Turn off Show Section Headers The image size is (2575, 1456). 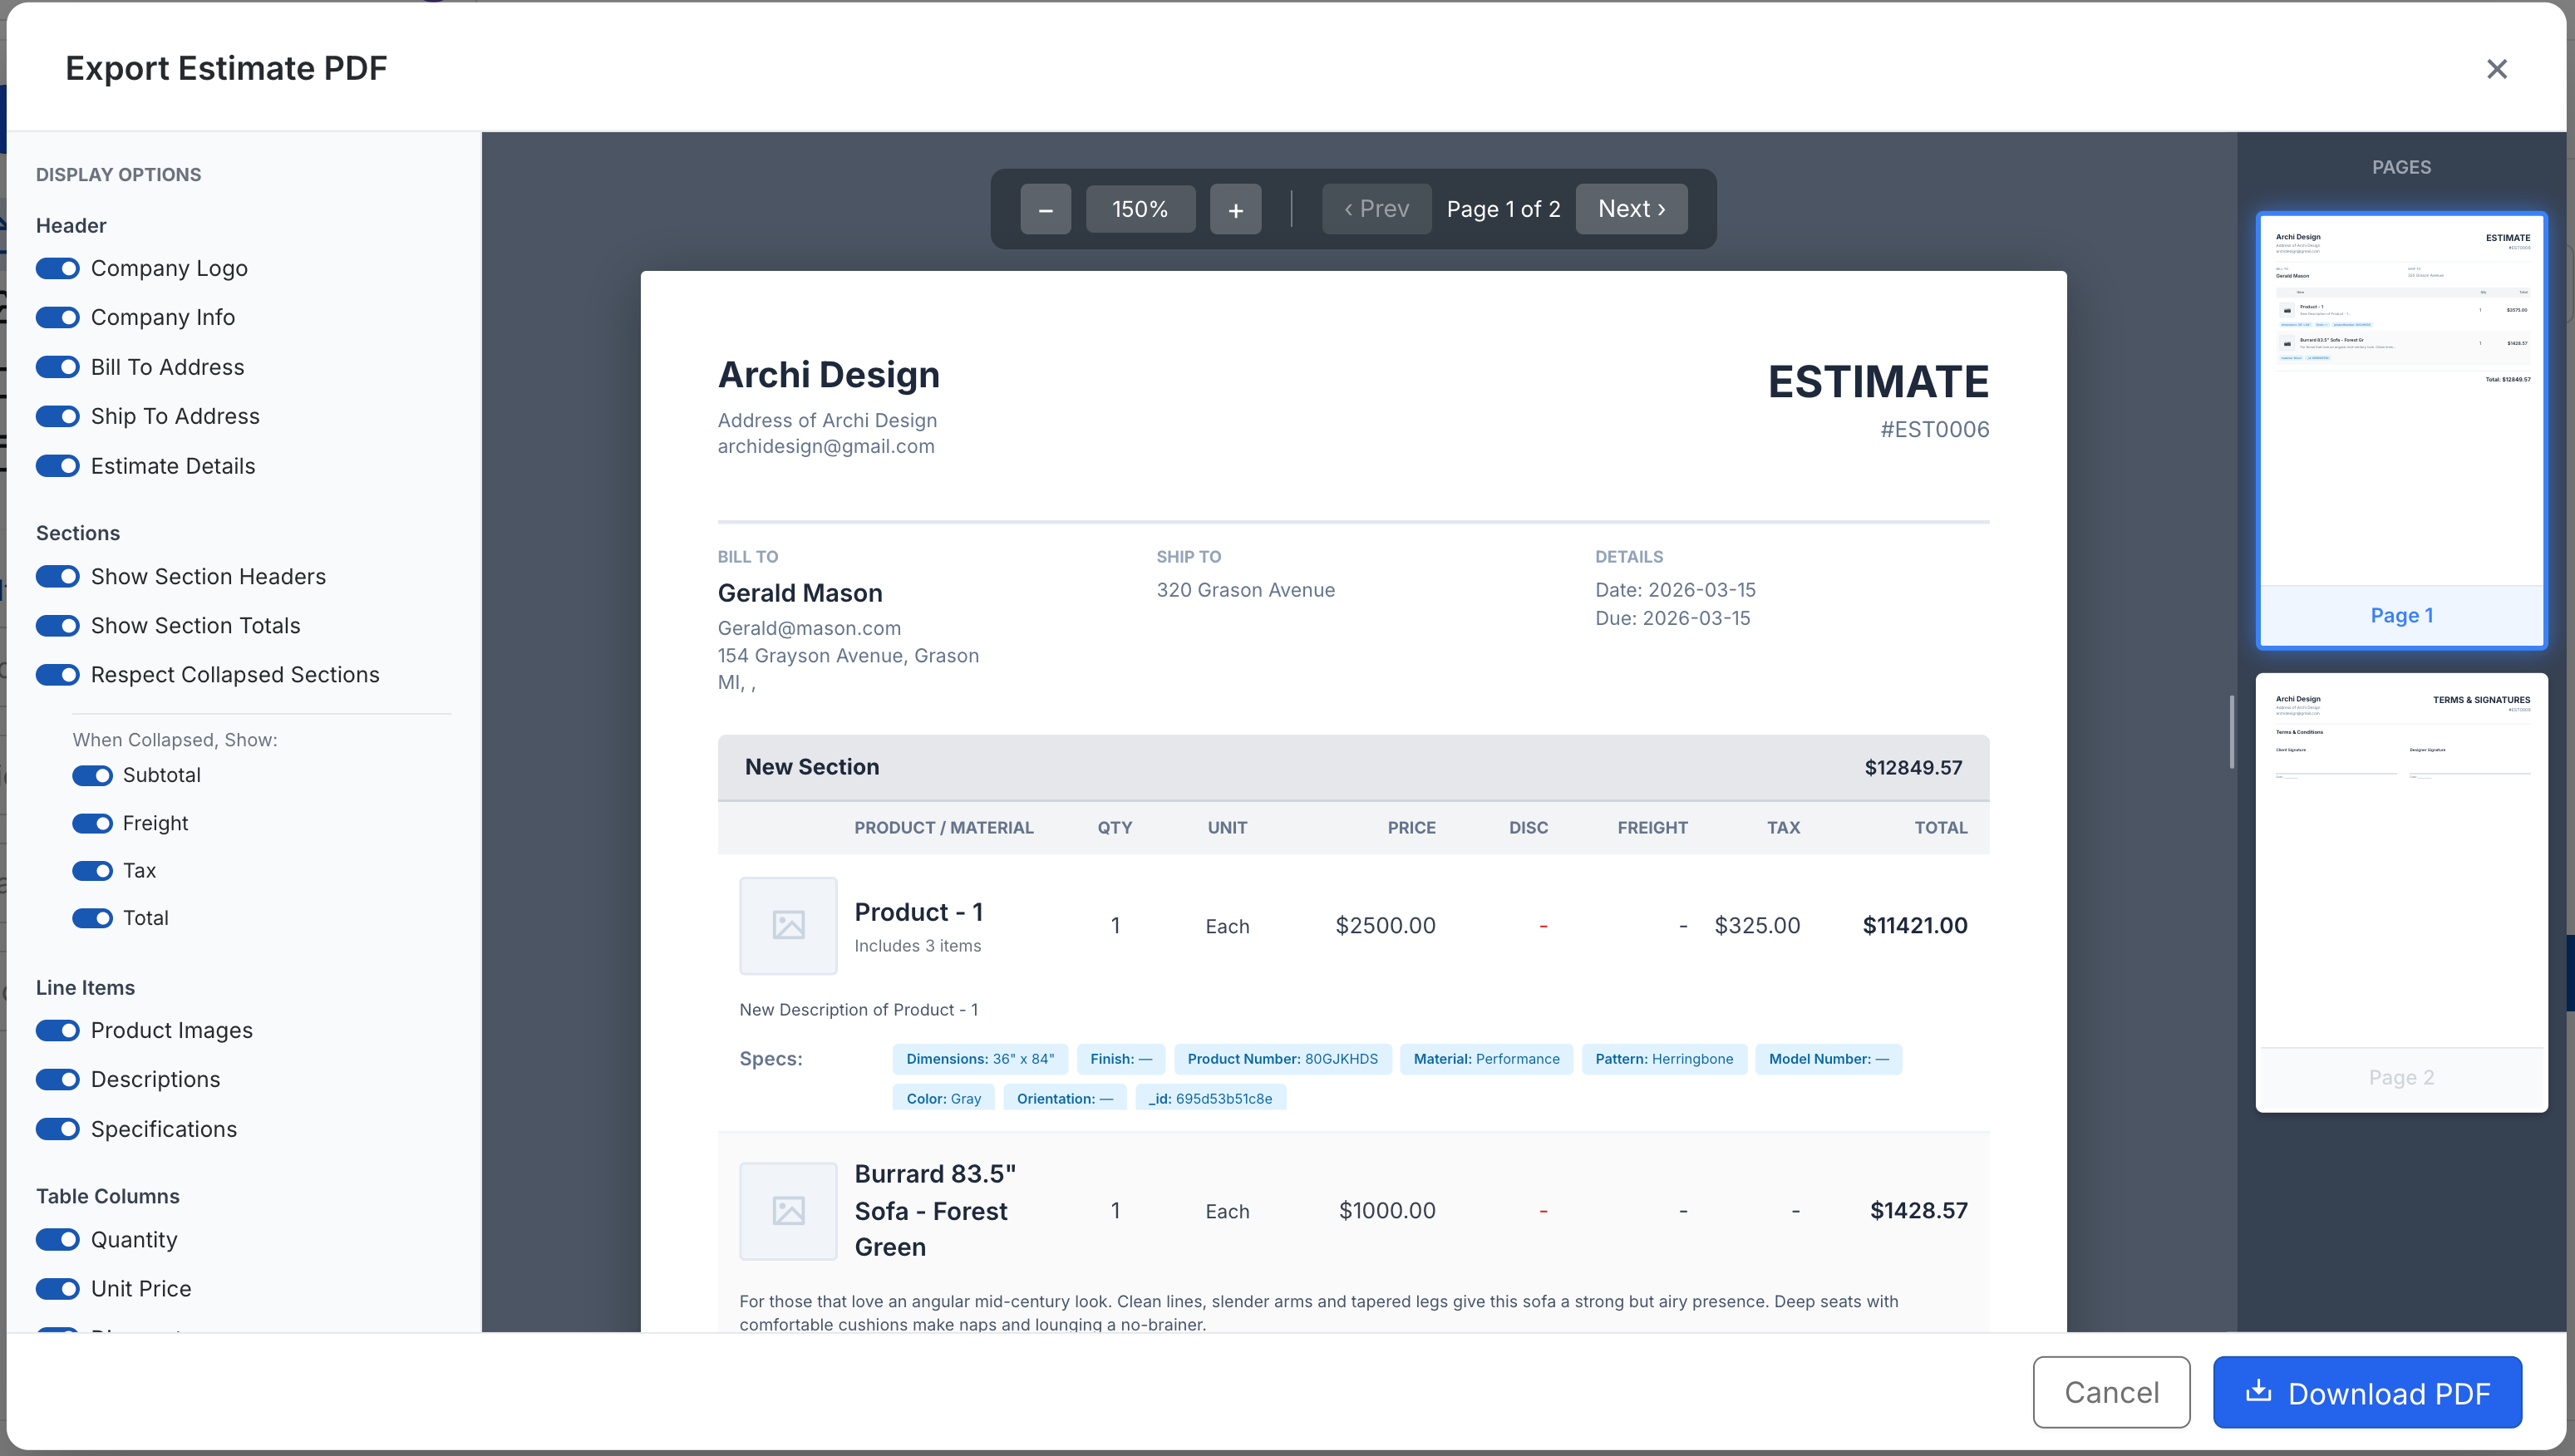tap(58, 576)
